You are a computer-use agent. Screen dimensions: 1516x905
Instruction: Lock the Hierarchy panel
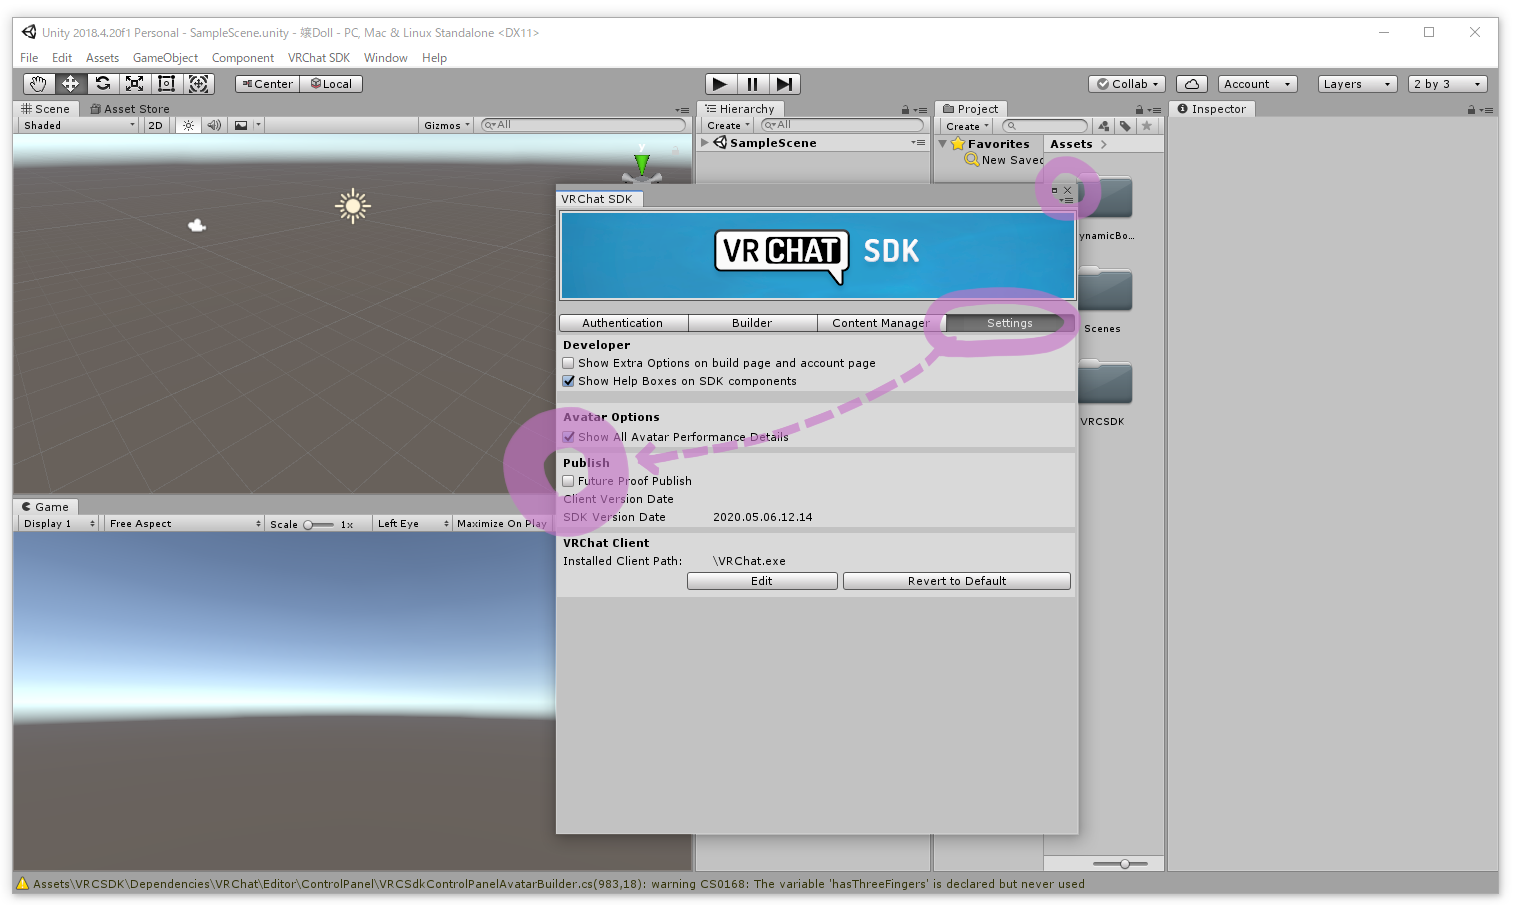[905, 110]
